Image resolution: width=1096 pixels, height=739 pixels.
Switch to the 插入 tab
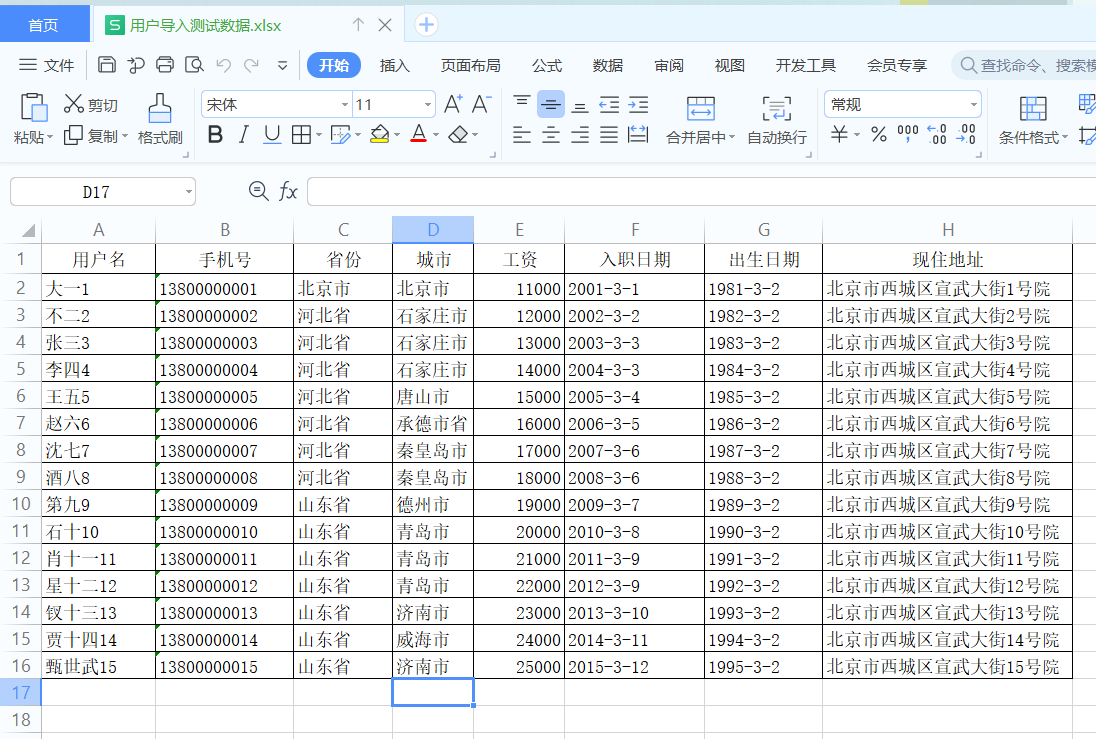[x=394, y=65]
